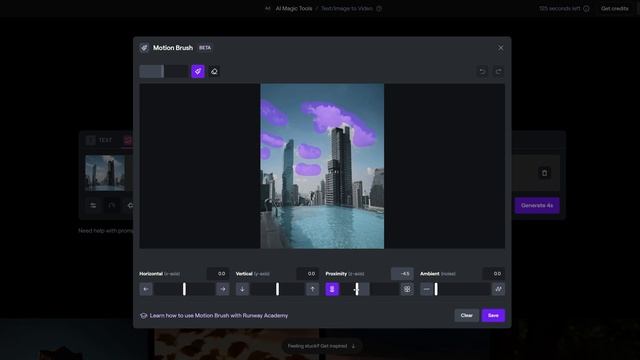Click the vertical up arrow button
The height and width of the screenshot is (360, 640).
pyautogui.click(x=313, y=289)
